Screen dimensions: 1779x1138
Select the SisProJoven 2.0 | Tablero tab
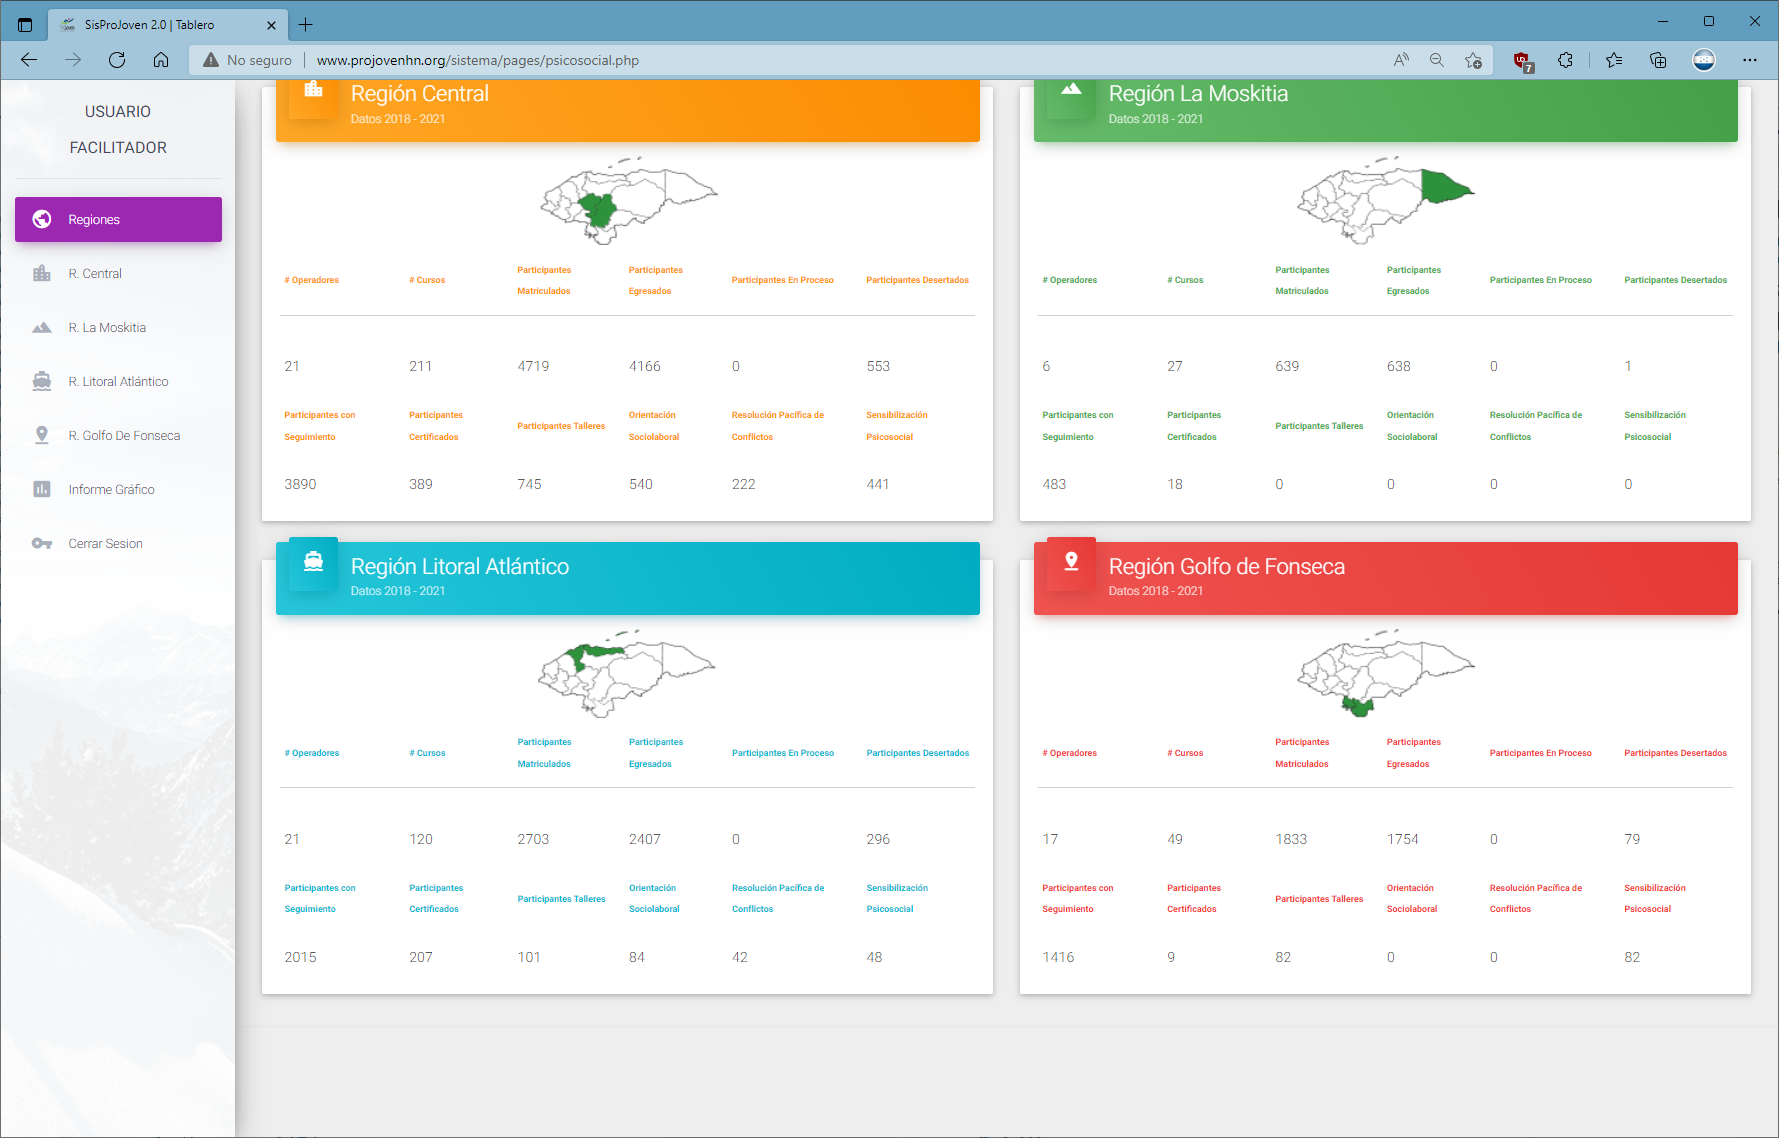[x=167, y=25]
